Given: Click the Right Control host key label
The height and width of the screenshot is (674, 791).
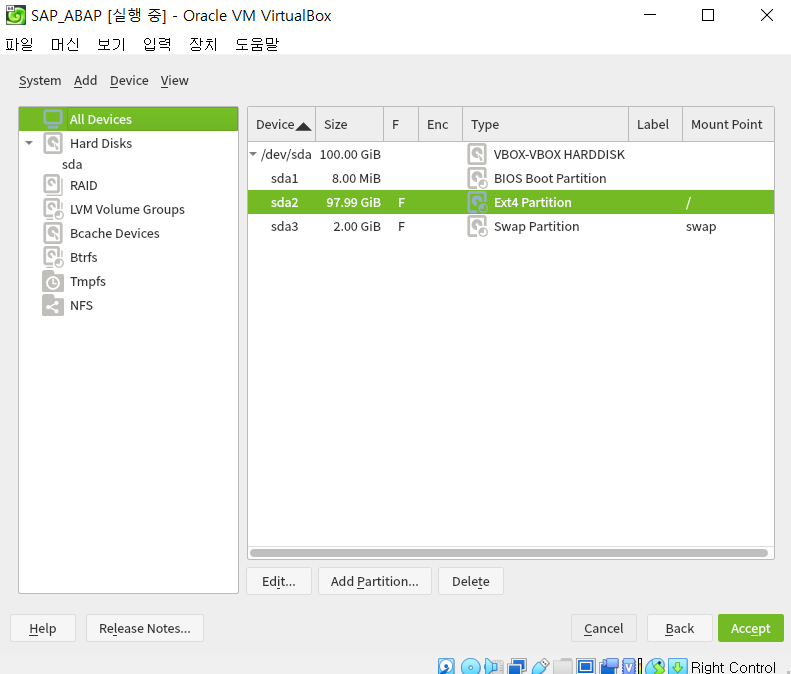Looking at the screenshot, I should 733,667.
